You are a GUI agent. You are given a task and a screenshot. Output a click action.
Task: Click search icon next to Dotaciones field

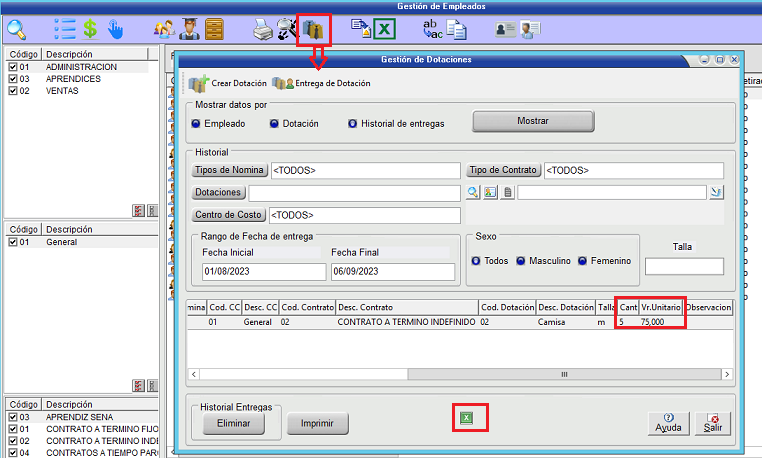pyautogui.click(x=474, y=192)
